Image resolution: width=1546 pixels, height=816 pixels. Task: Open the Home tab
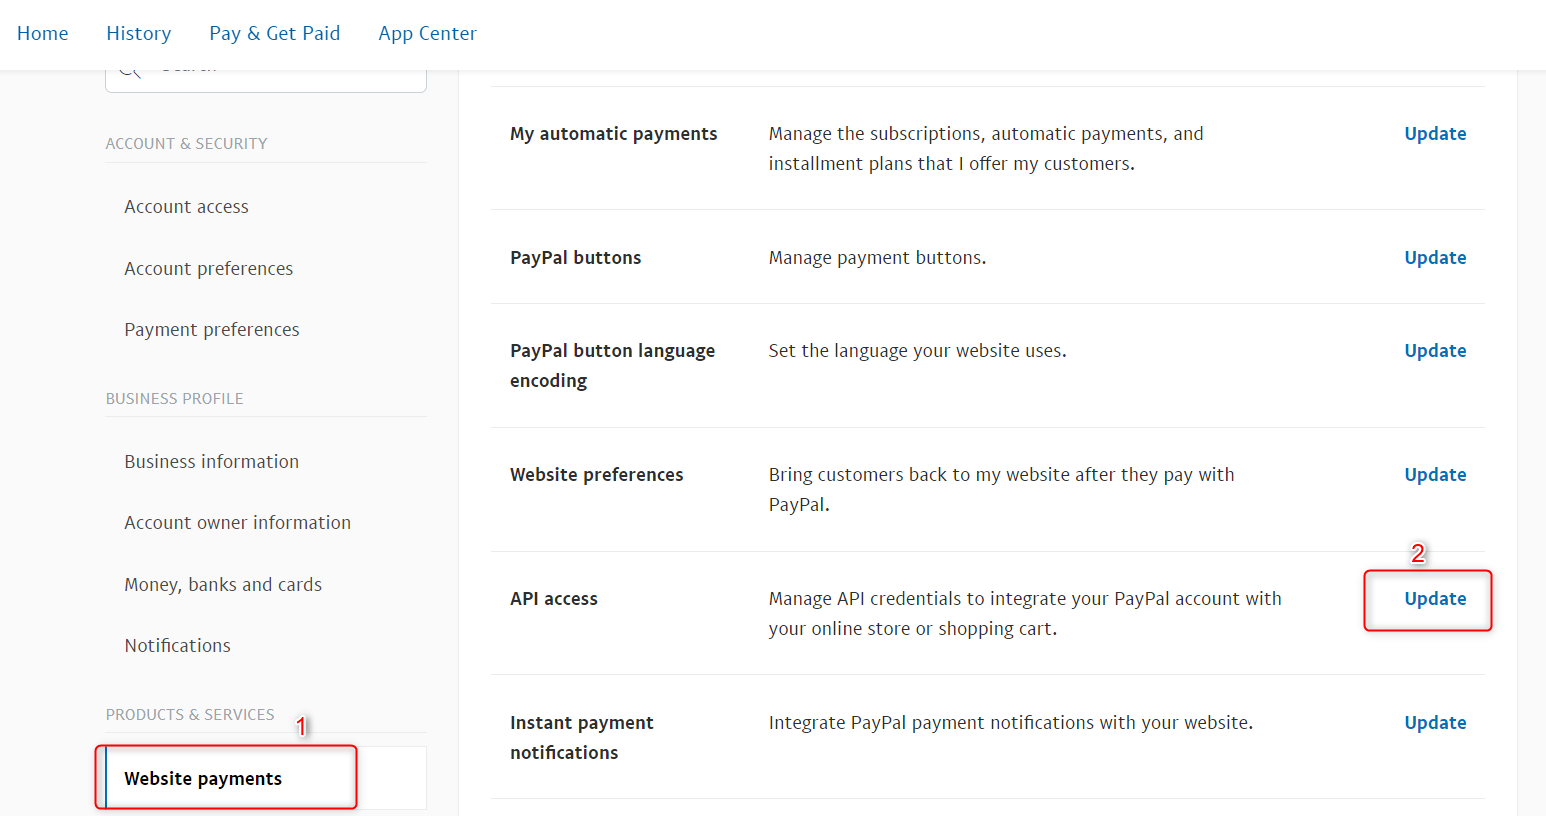pyautogui.click(x=43, y=33)
